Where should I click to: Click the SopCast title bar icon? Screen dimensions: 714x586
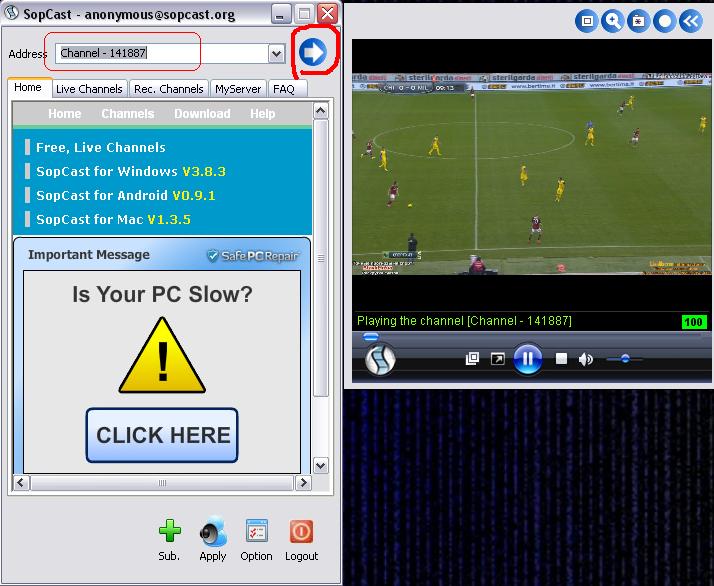pos(11,13)
